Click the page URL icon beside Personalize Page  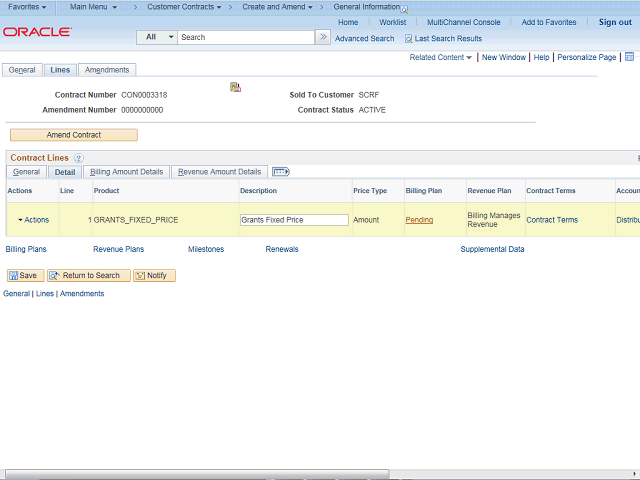coord(629,57)
